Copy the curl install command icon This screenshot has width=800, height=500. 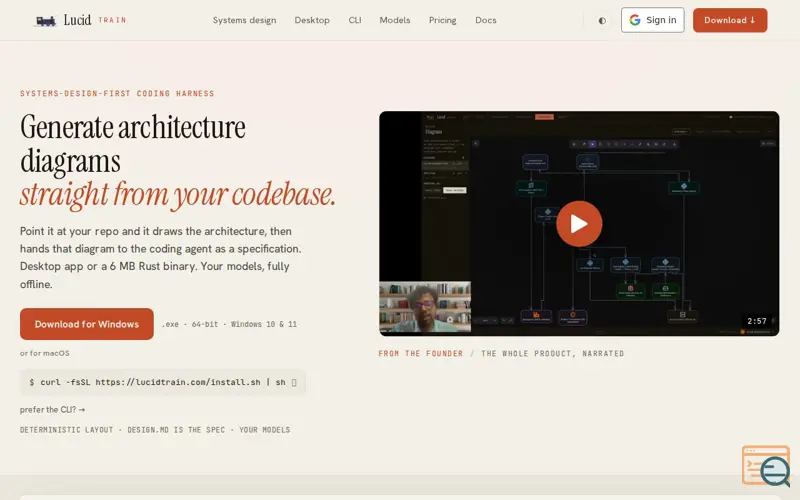294,383
